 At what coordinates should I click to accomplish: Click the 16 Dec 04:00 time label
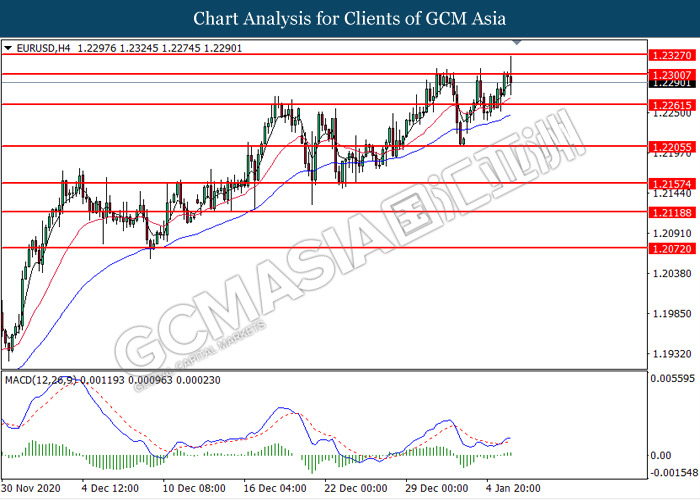(x=275, y=488)
